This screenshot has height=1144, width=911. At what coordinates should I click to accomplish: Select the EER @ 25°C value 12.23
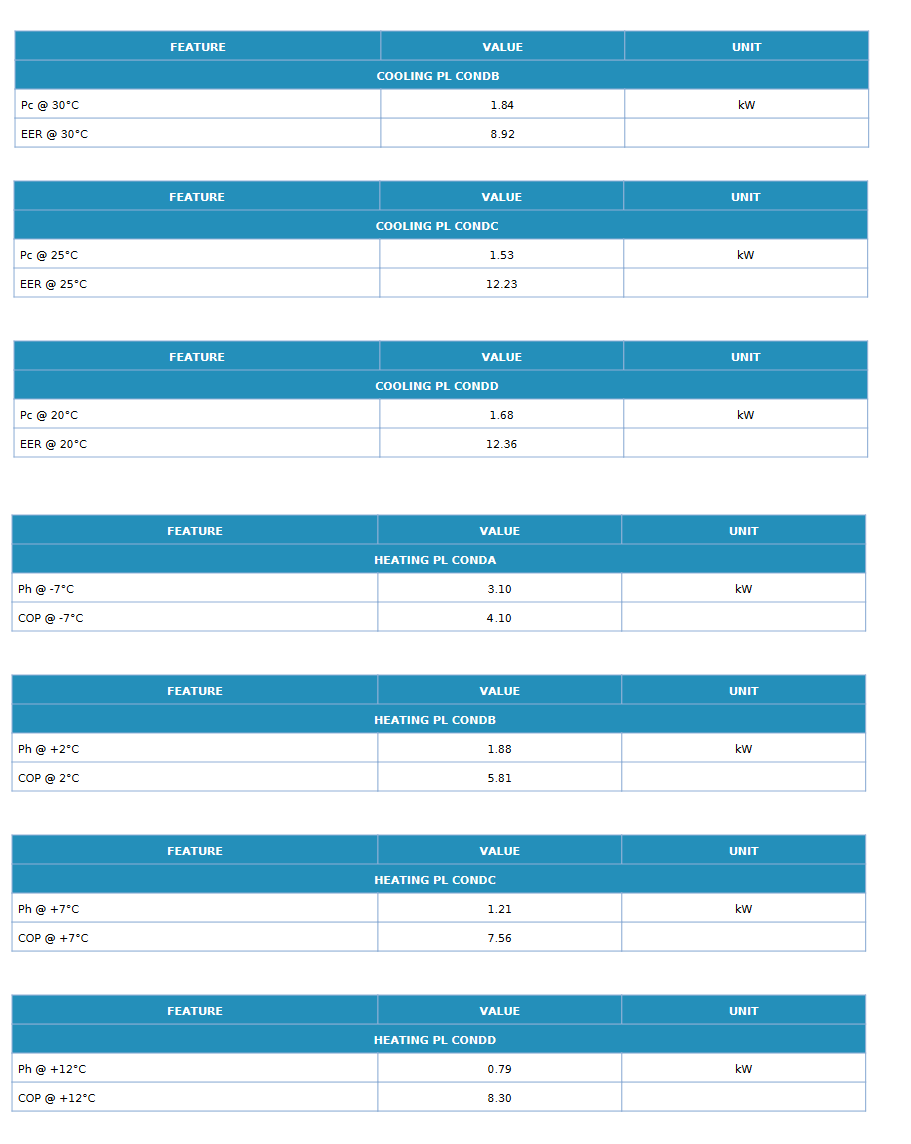coord(501,285)
